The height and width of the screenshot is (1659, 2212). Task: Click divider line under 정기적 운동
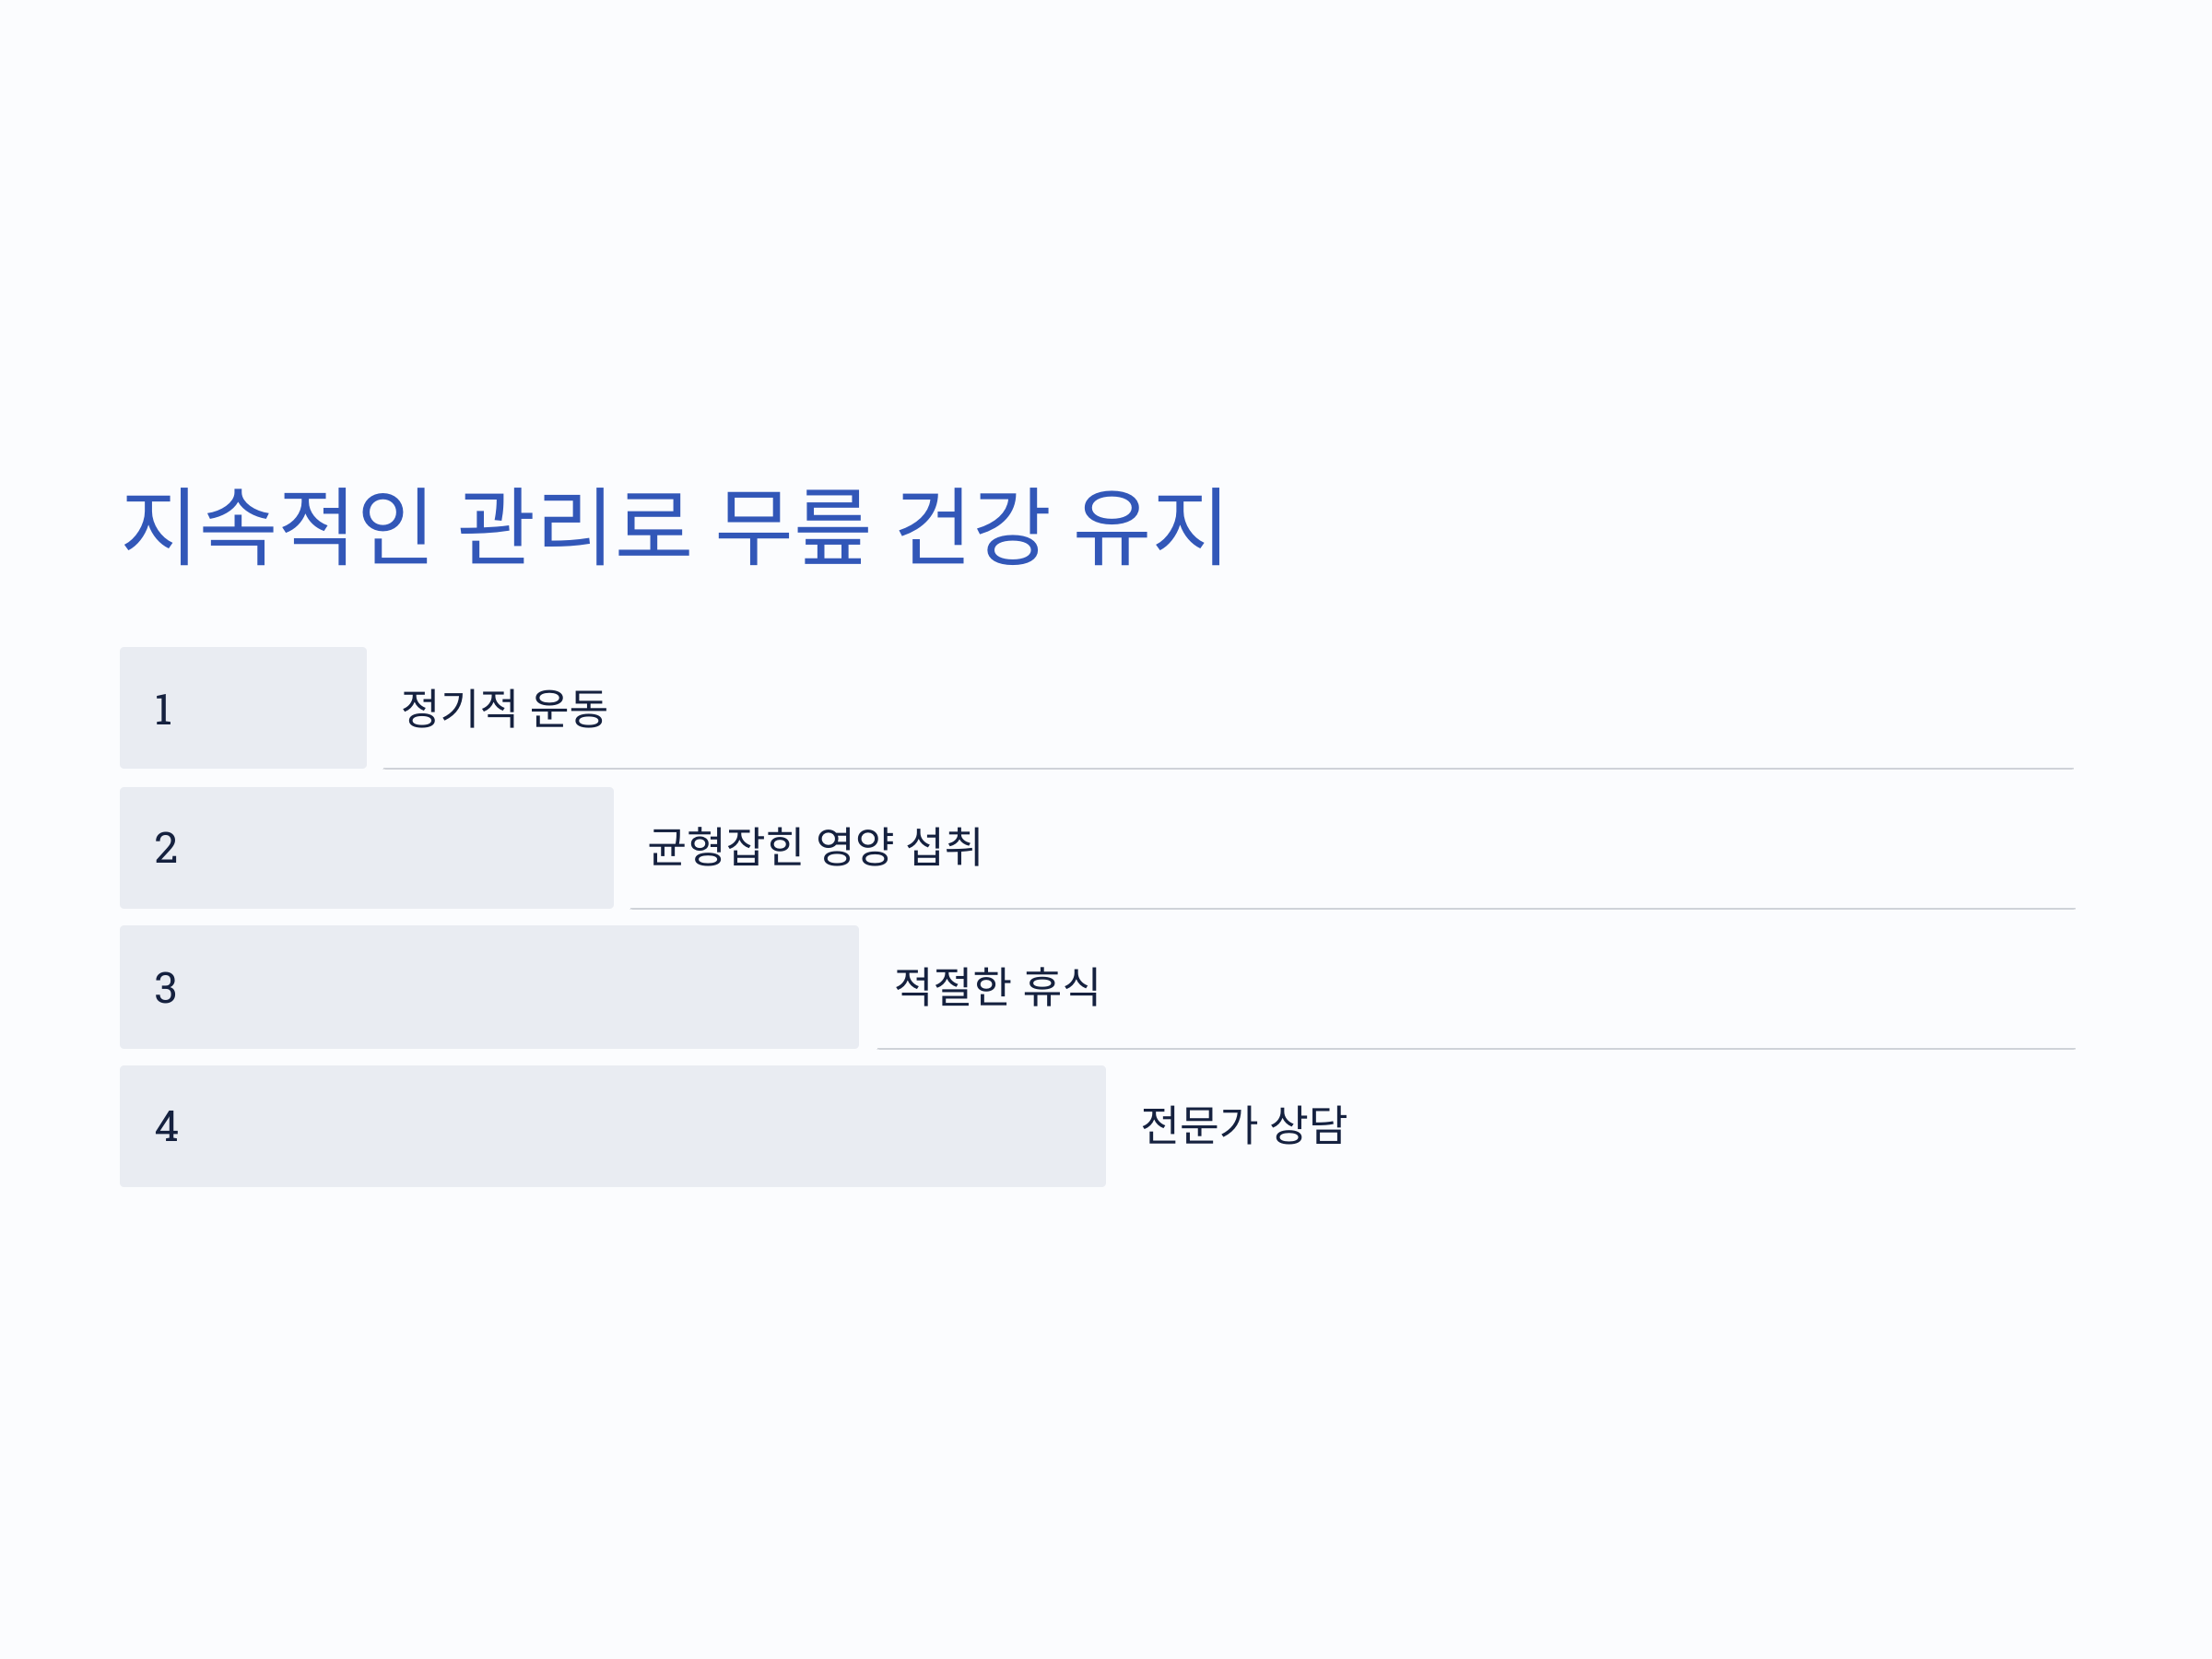(1228, 768)
